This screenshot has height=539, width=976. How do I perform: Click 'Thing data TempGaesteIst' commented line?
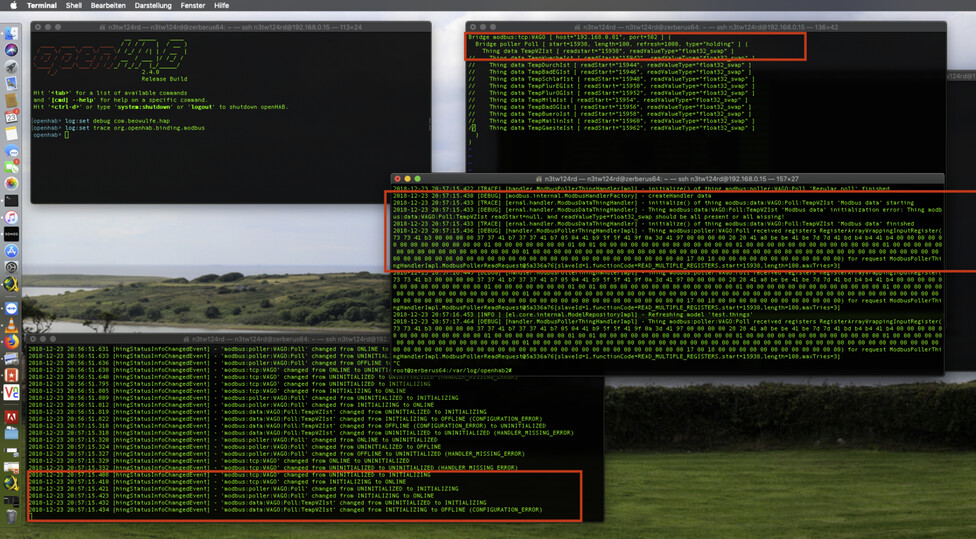pyautogui.click(x=611, y=128)
